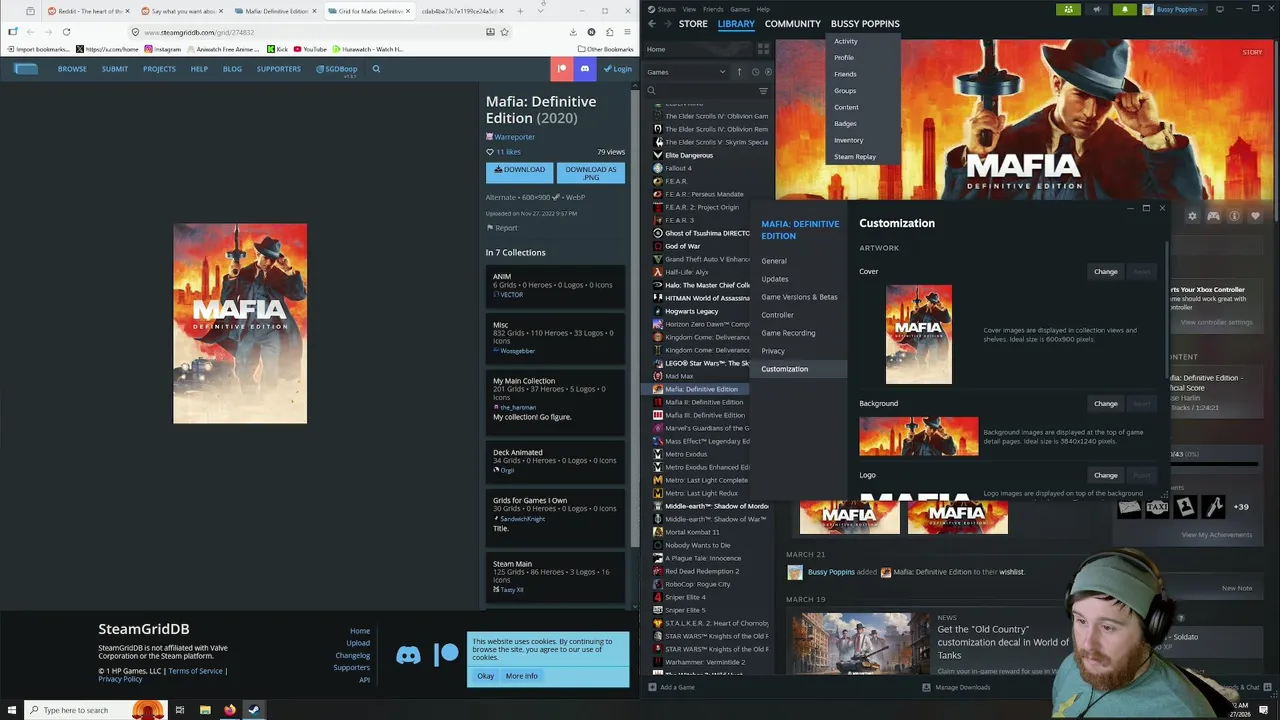
Task: Open the Games collection dropdown in Steam
Action: tap(687, 72)
